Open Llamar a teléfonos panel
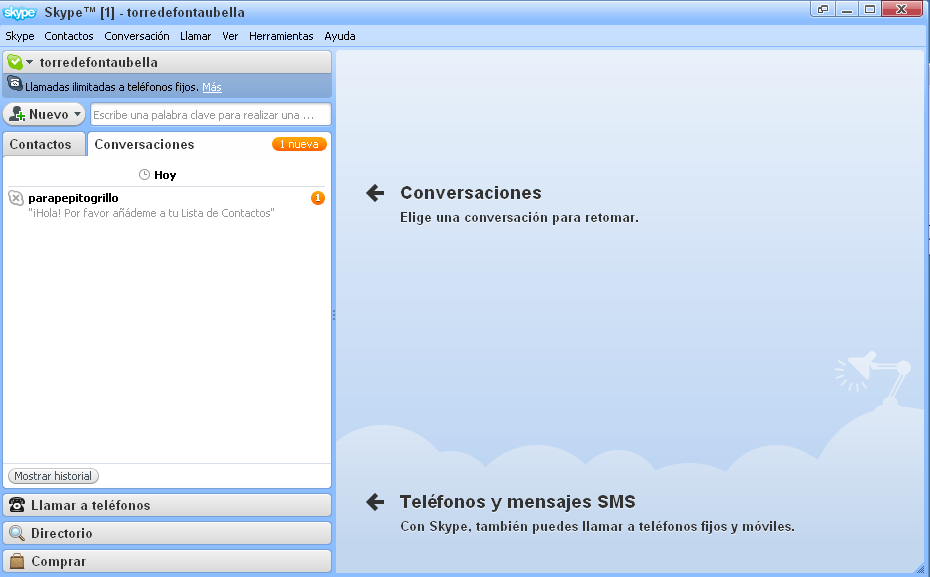 [167, 505]
